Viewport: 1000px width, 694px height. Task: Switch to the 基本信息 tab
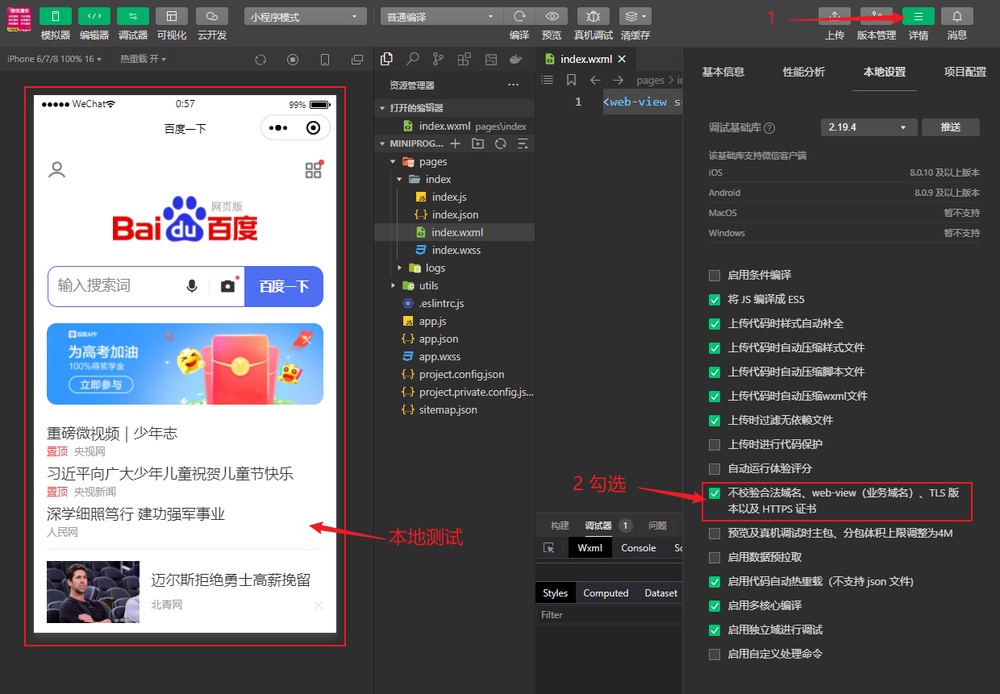[723, 72]
